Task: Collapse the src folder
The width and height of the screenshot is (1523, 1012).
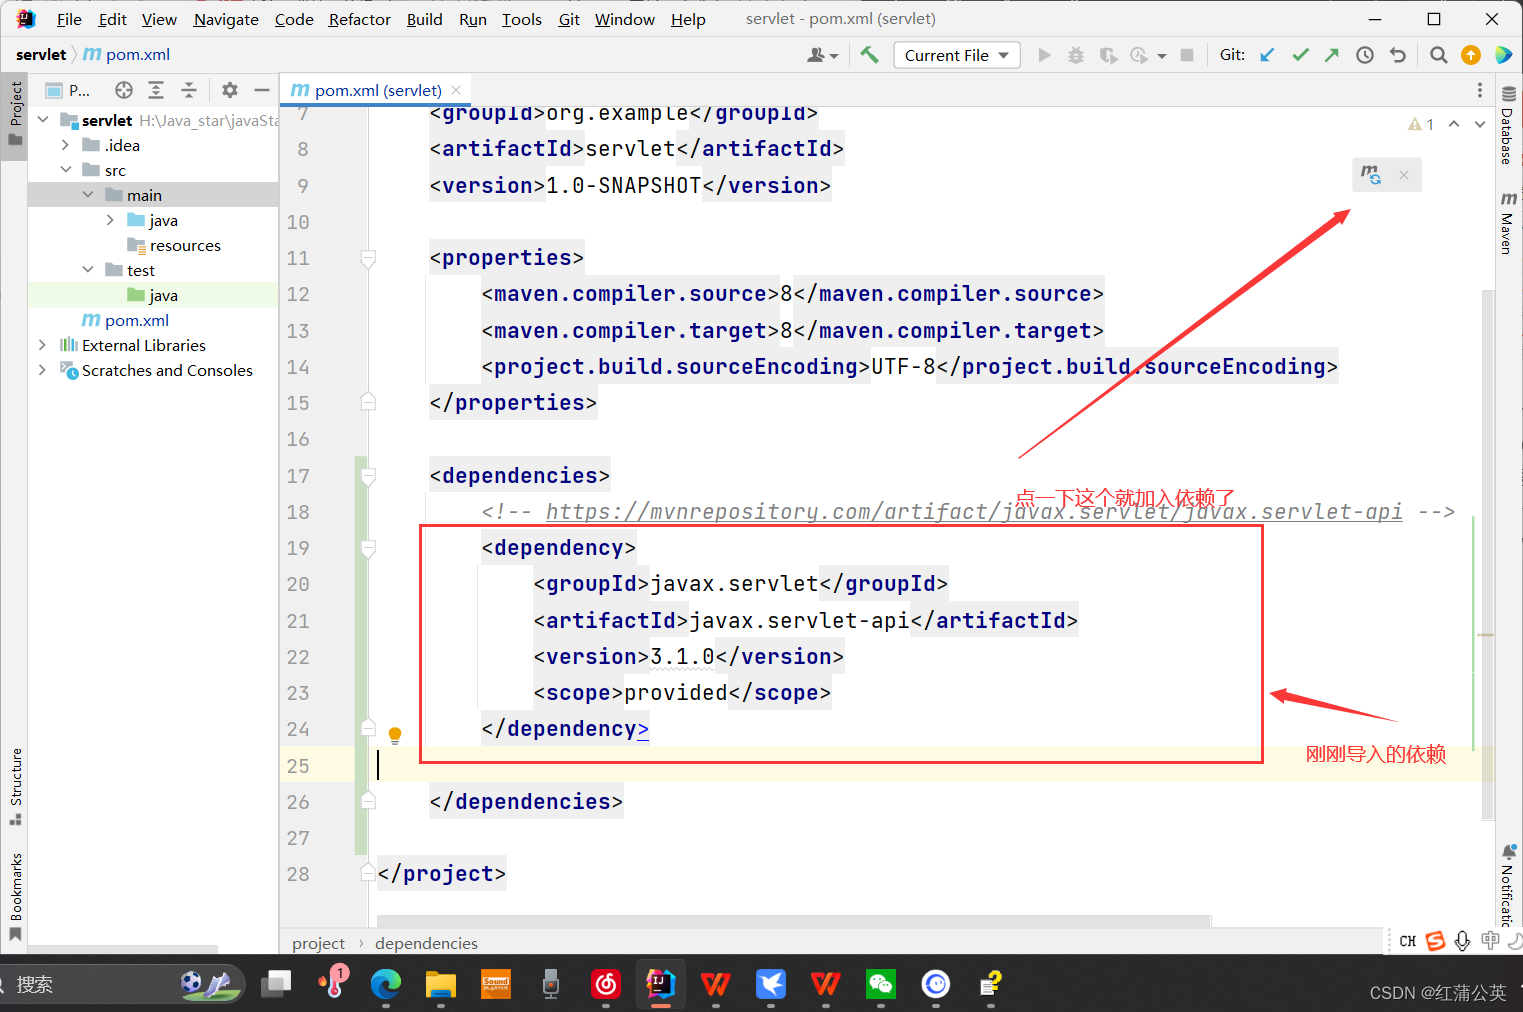Action: click(x=65, y=170)
